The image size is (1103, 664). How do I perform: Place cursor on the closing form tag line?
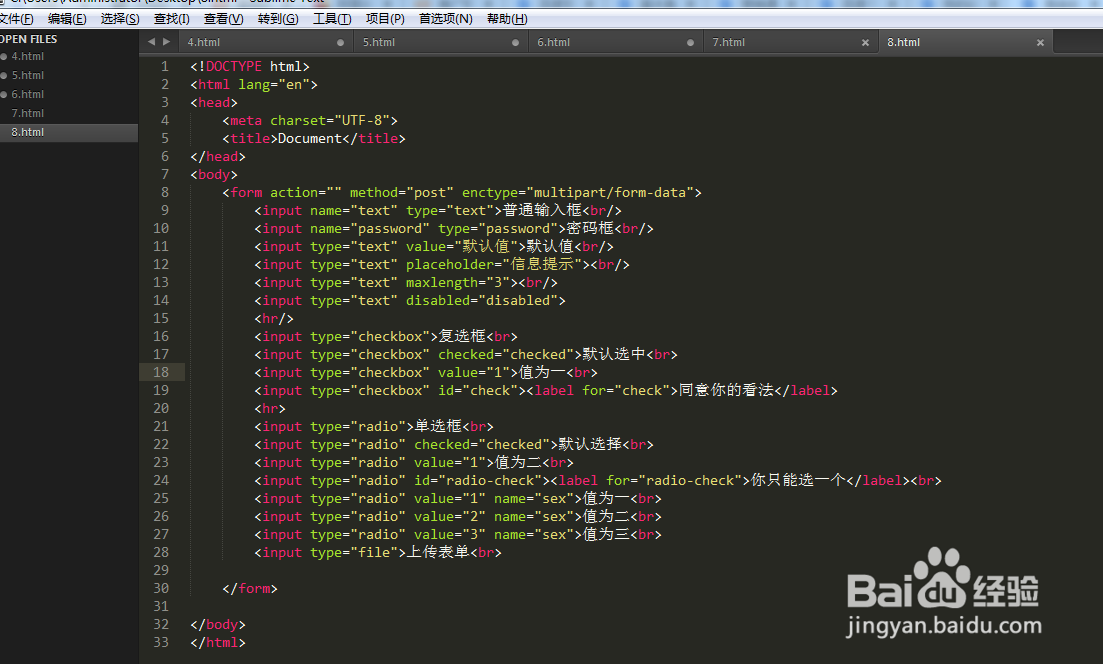click(x=250, y=588)
